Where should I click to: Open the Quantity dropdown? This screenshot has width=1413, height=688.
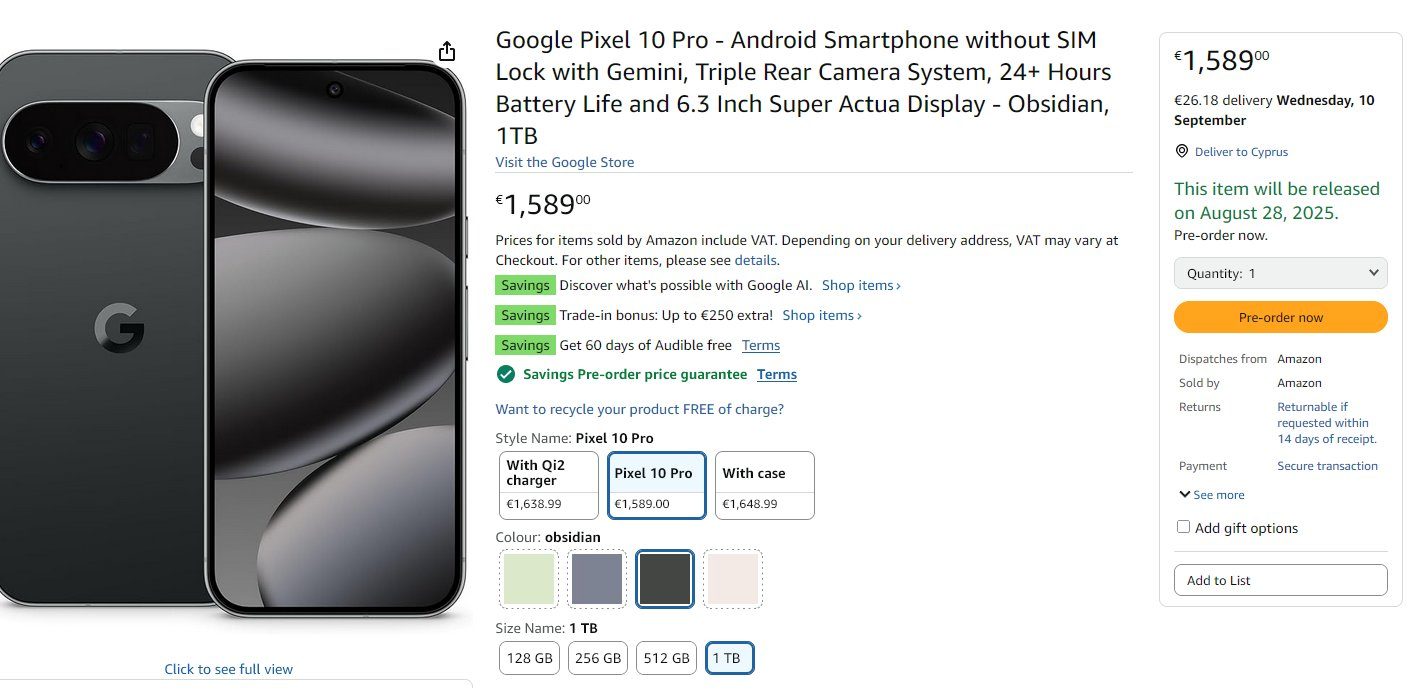click(1280, 273)
